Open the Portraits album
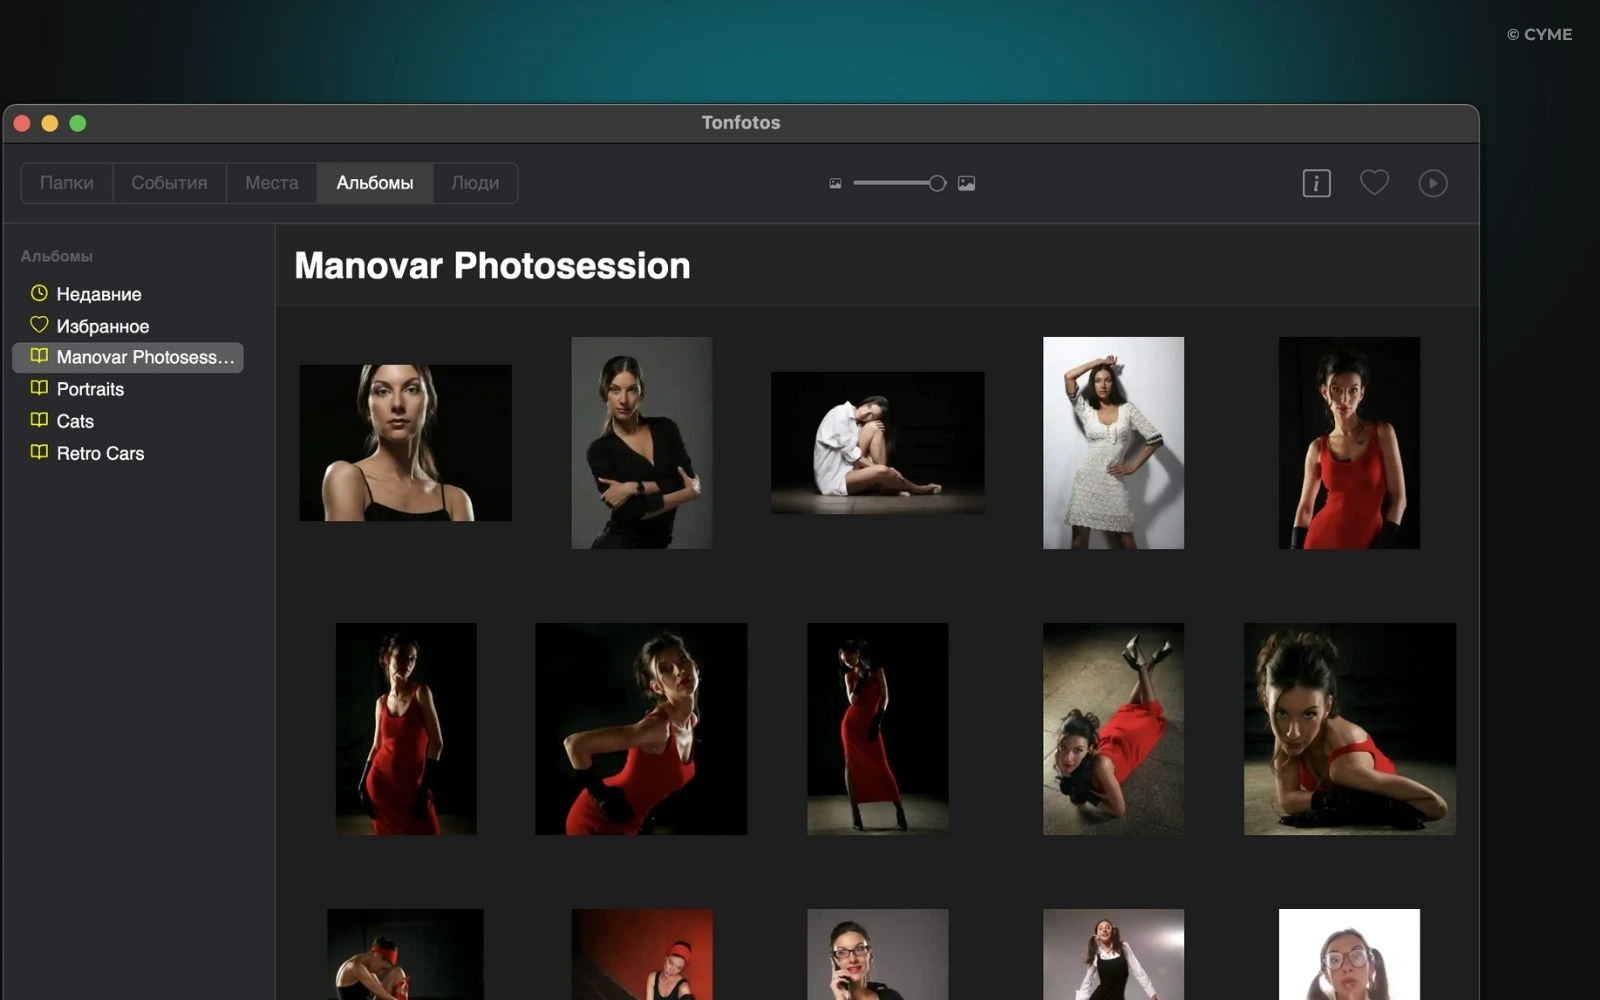 128,389
